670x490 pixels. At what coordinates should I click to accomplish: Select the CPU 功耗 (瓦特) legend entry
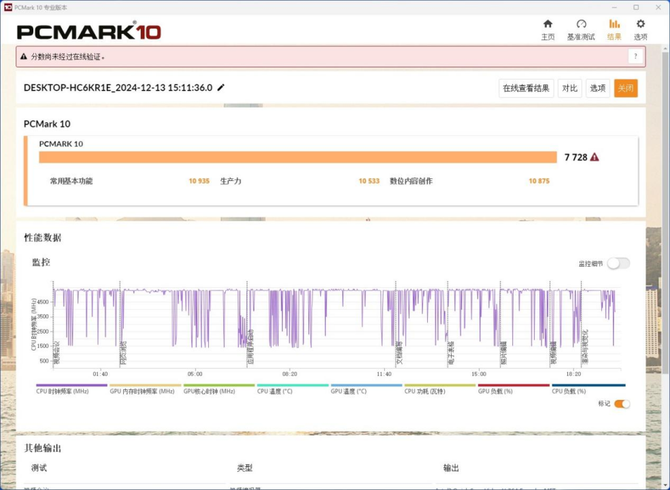440,388
